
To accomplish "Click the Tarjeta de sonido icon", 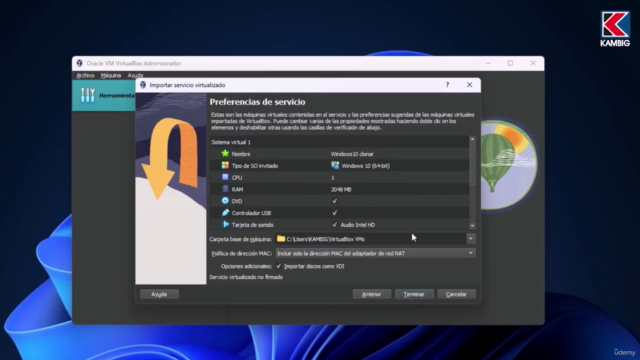I will pyautogui.click(x=225, y=224).
